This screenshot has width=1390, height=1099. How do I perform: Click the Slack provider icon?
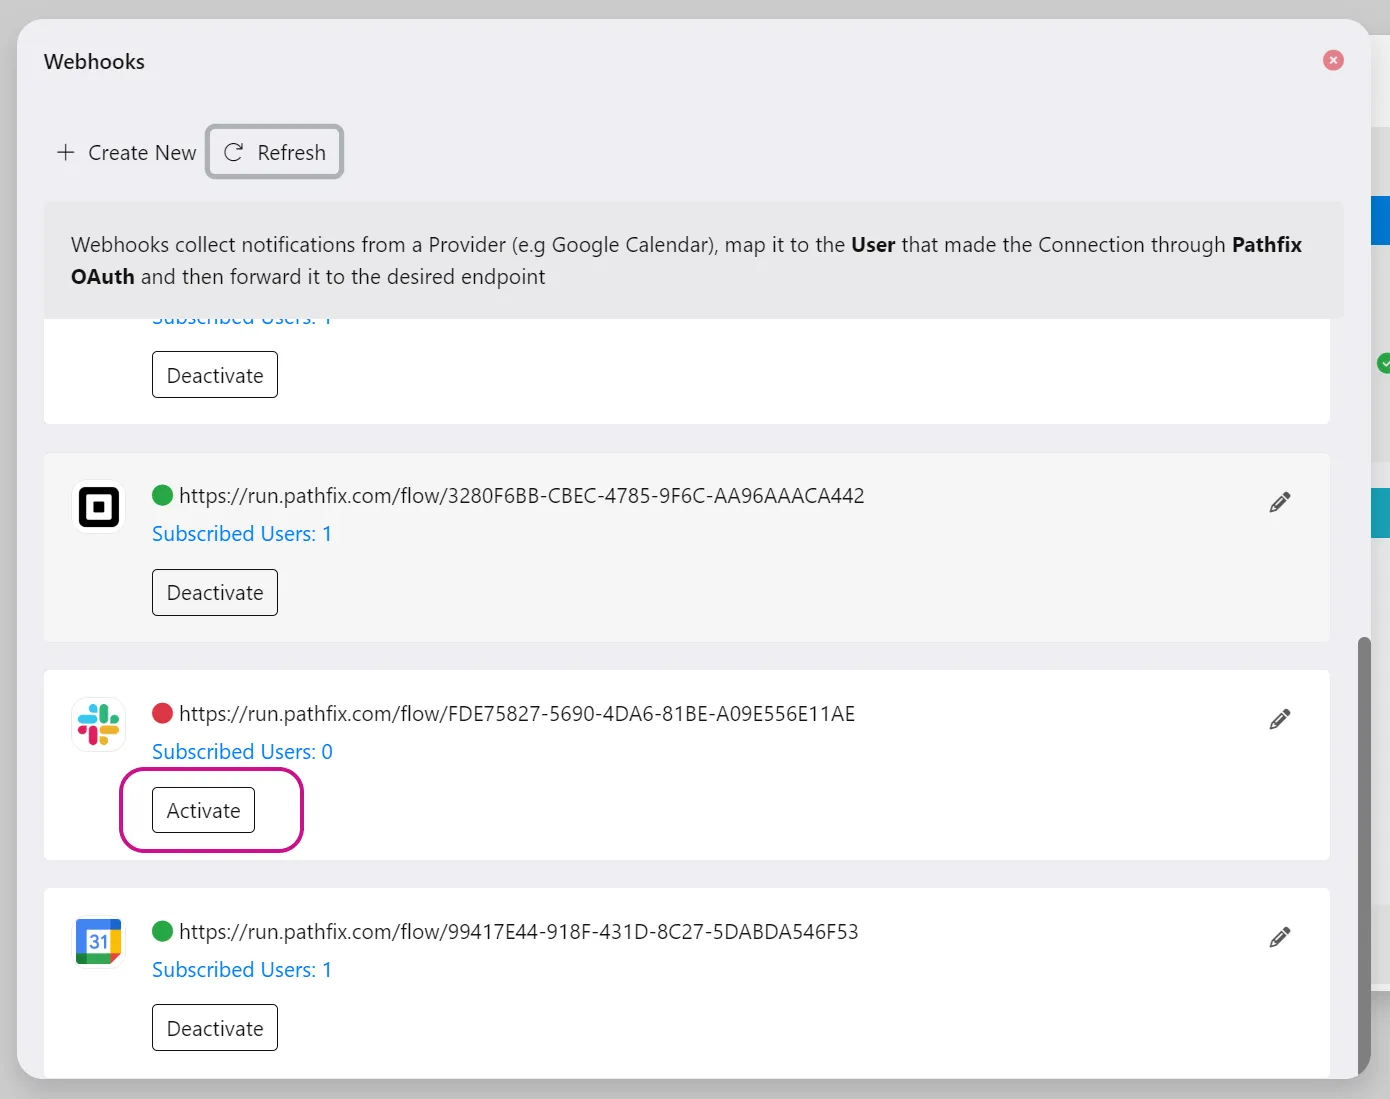click(99, 724)
